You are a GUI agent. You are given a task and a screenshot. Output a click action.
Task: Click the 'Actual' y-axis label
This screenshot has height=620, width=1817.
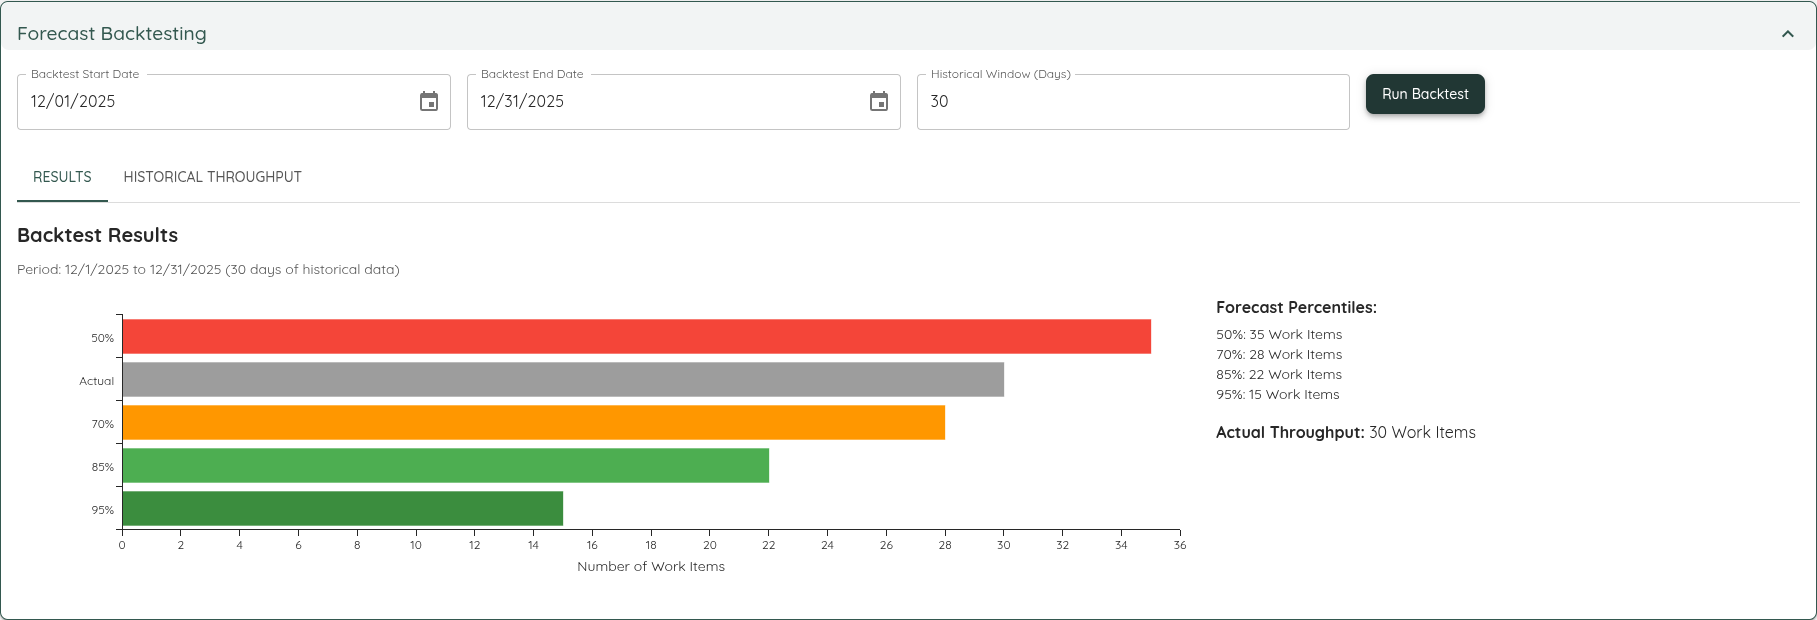(97, 381)
